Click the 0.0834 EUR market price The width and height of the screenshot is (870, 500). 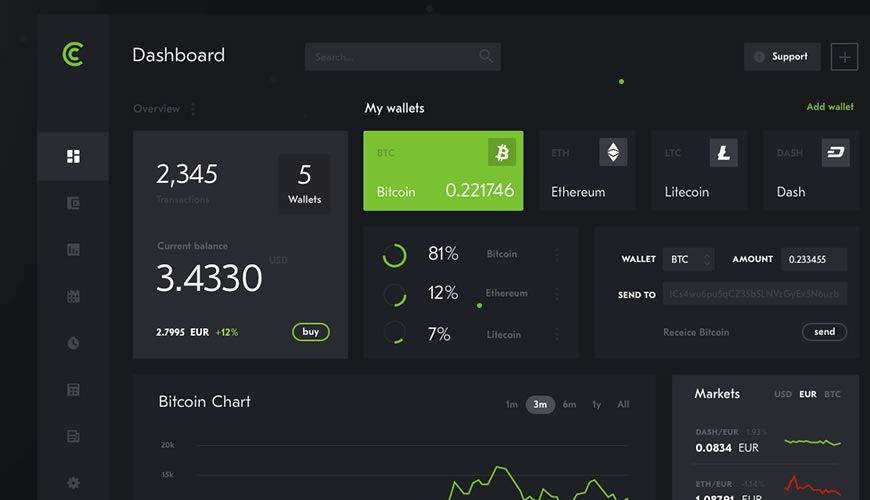(727, 448)
